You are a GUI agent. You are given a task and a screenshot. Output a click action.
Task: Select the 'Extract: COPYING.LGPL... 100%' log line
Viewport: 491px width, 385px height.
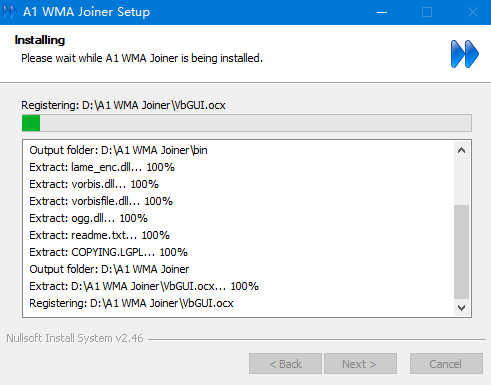point(108,252)
